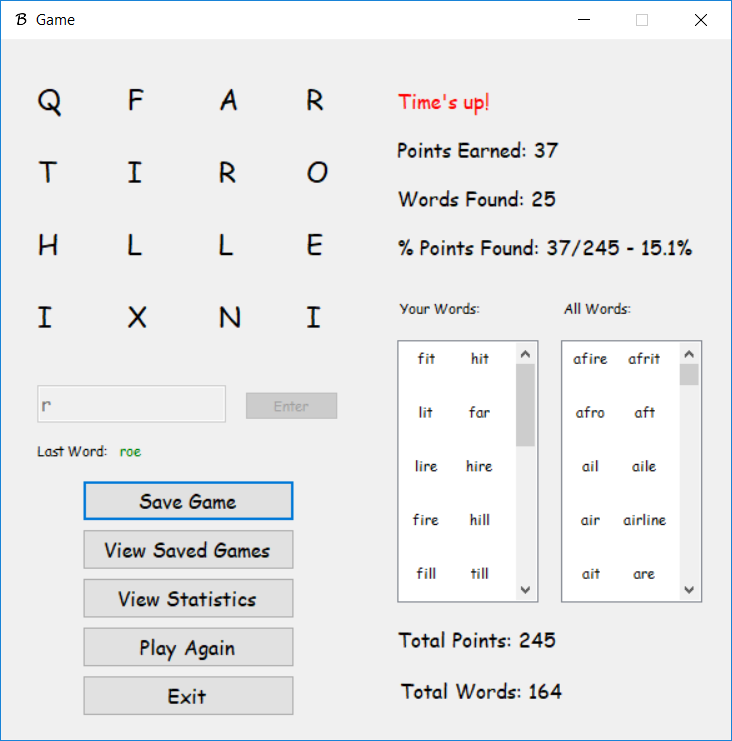732x741 pixels.
Task: Select the Q letter tile
Action: [x=49, y=101]
